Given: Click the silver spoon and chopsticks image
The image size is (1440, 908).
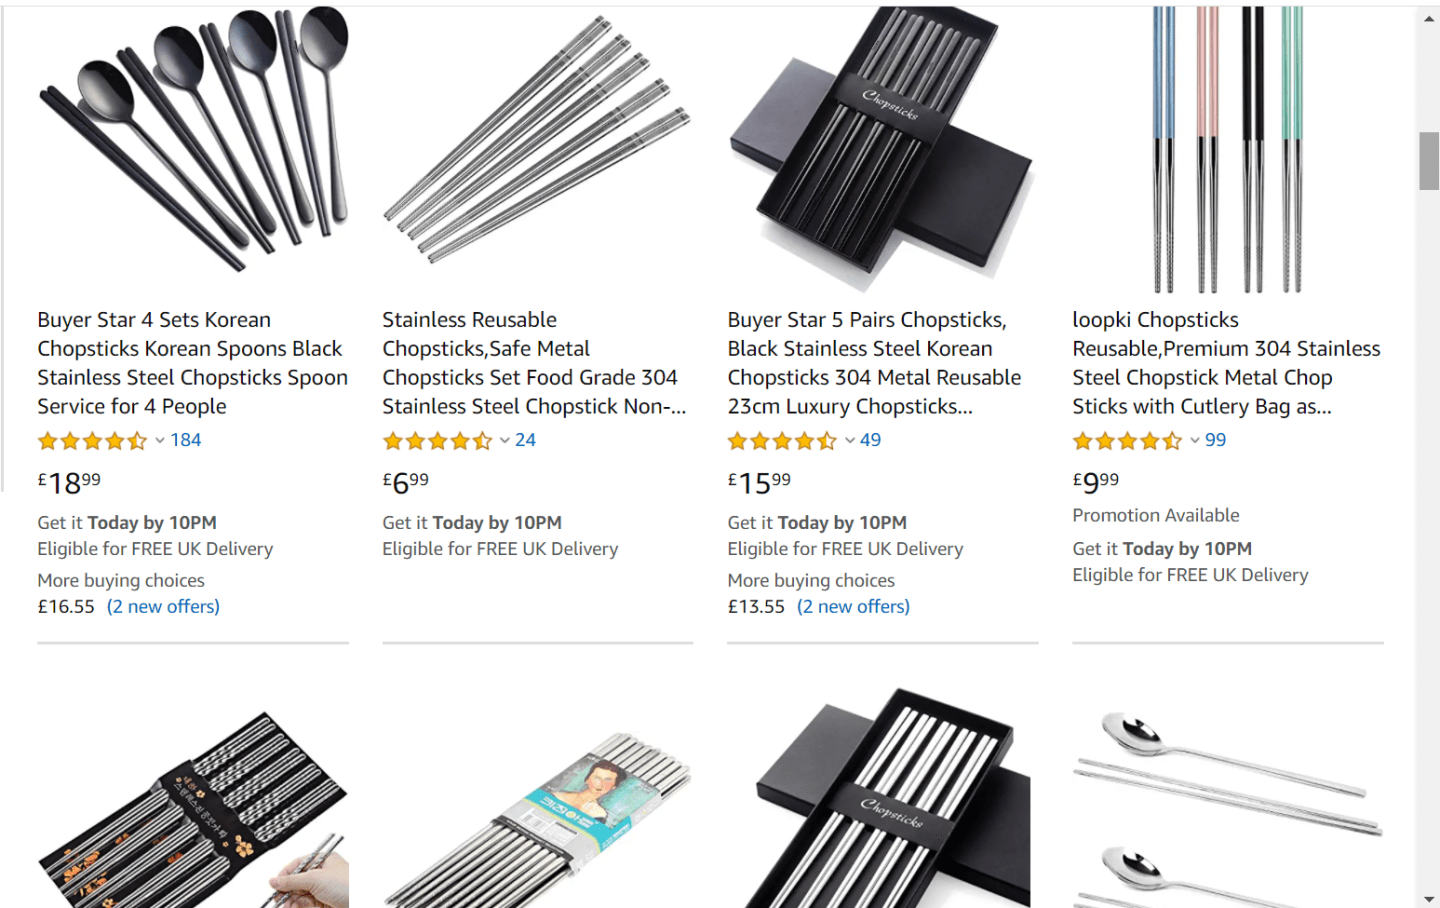Looking at the screenshot, I should (x=1228, y=800).
